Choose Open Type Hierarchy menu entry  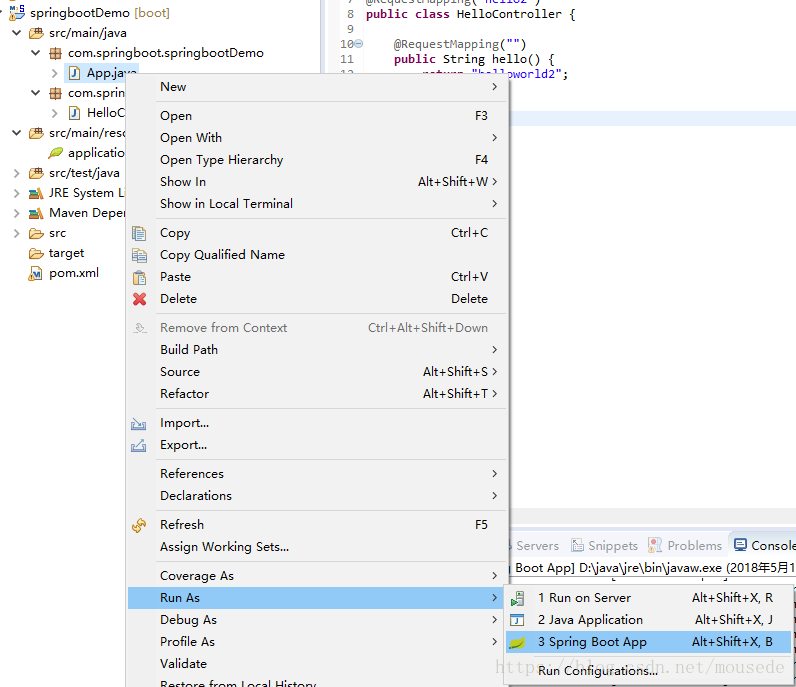point(221,160)
